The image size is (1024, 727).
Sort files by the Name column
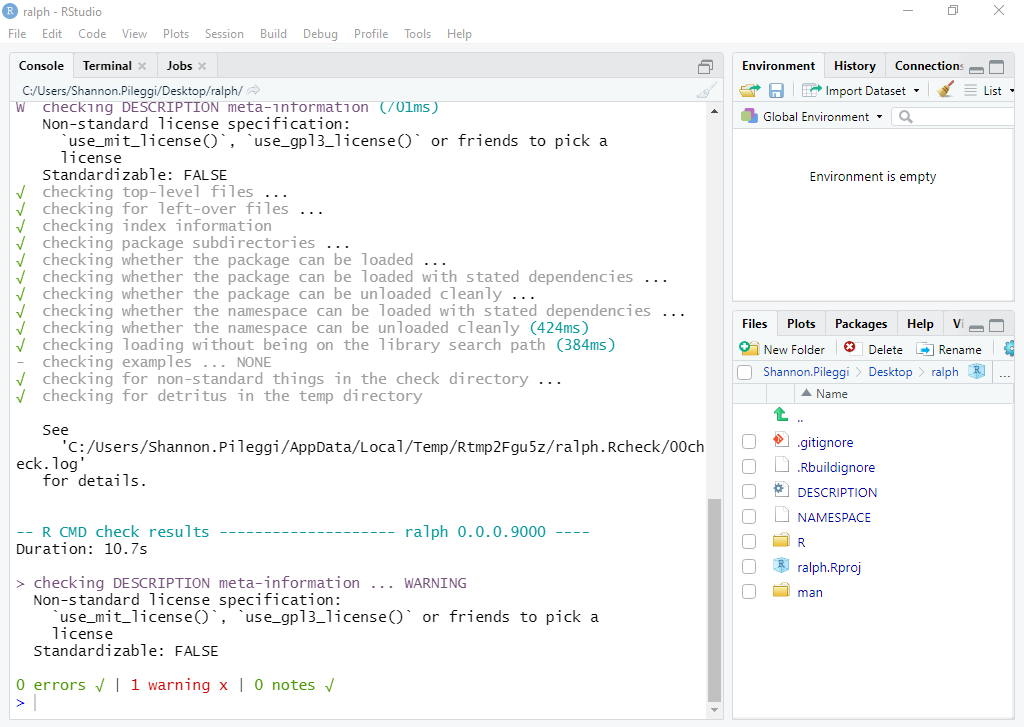click(831, 394)
